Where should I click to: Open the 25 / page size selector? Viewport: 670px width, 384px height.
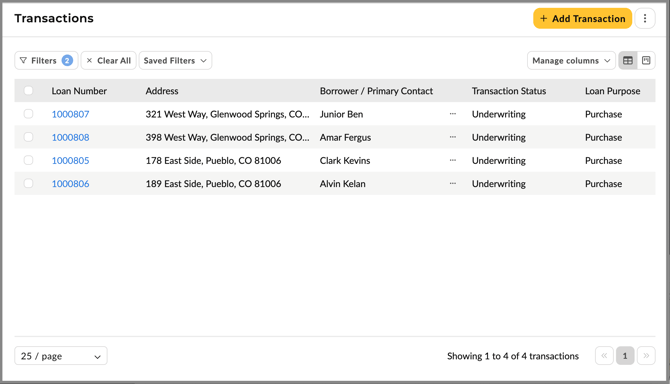point(61,356)
